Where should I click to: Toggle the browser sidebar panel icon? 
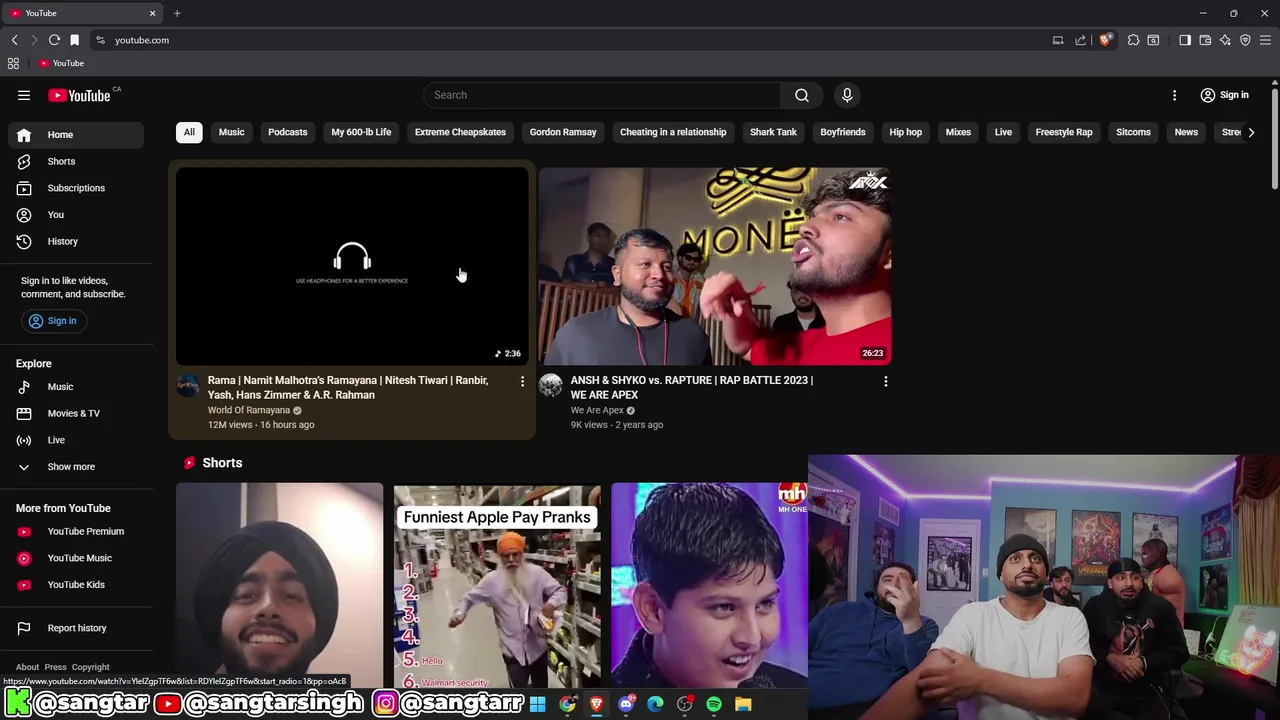(x=1185, y=40)
